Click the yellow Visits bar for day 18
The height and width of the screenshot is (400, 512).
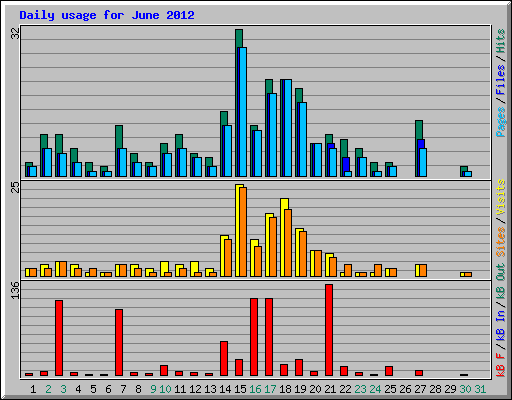tap(283, 237)
